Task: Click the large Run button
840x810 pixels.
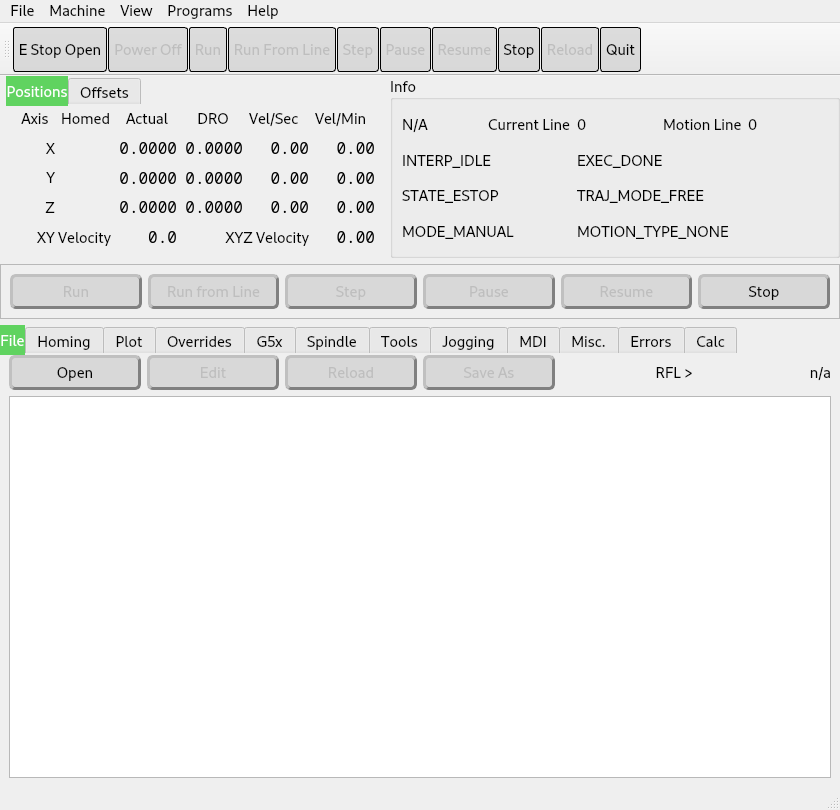Action: pos(76,292)
